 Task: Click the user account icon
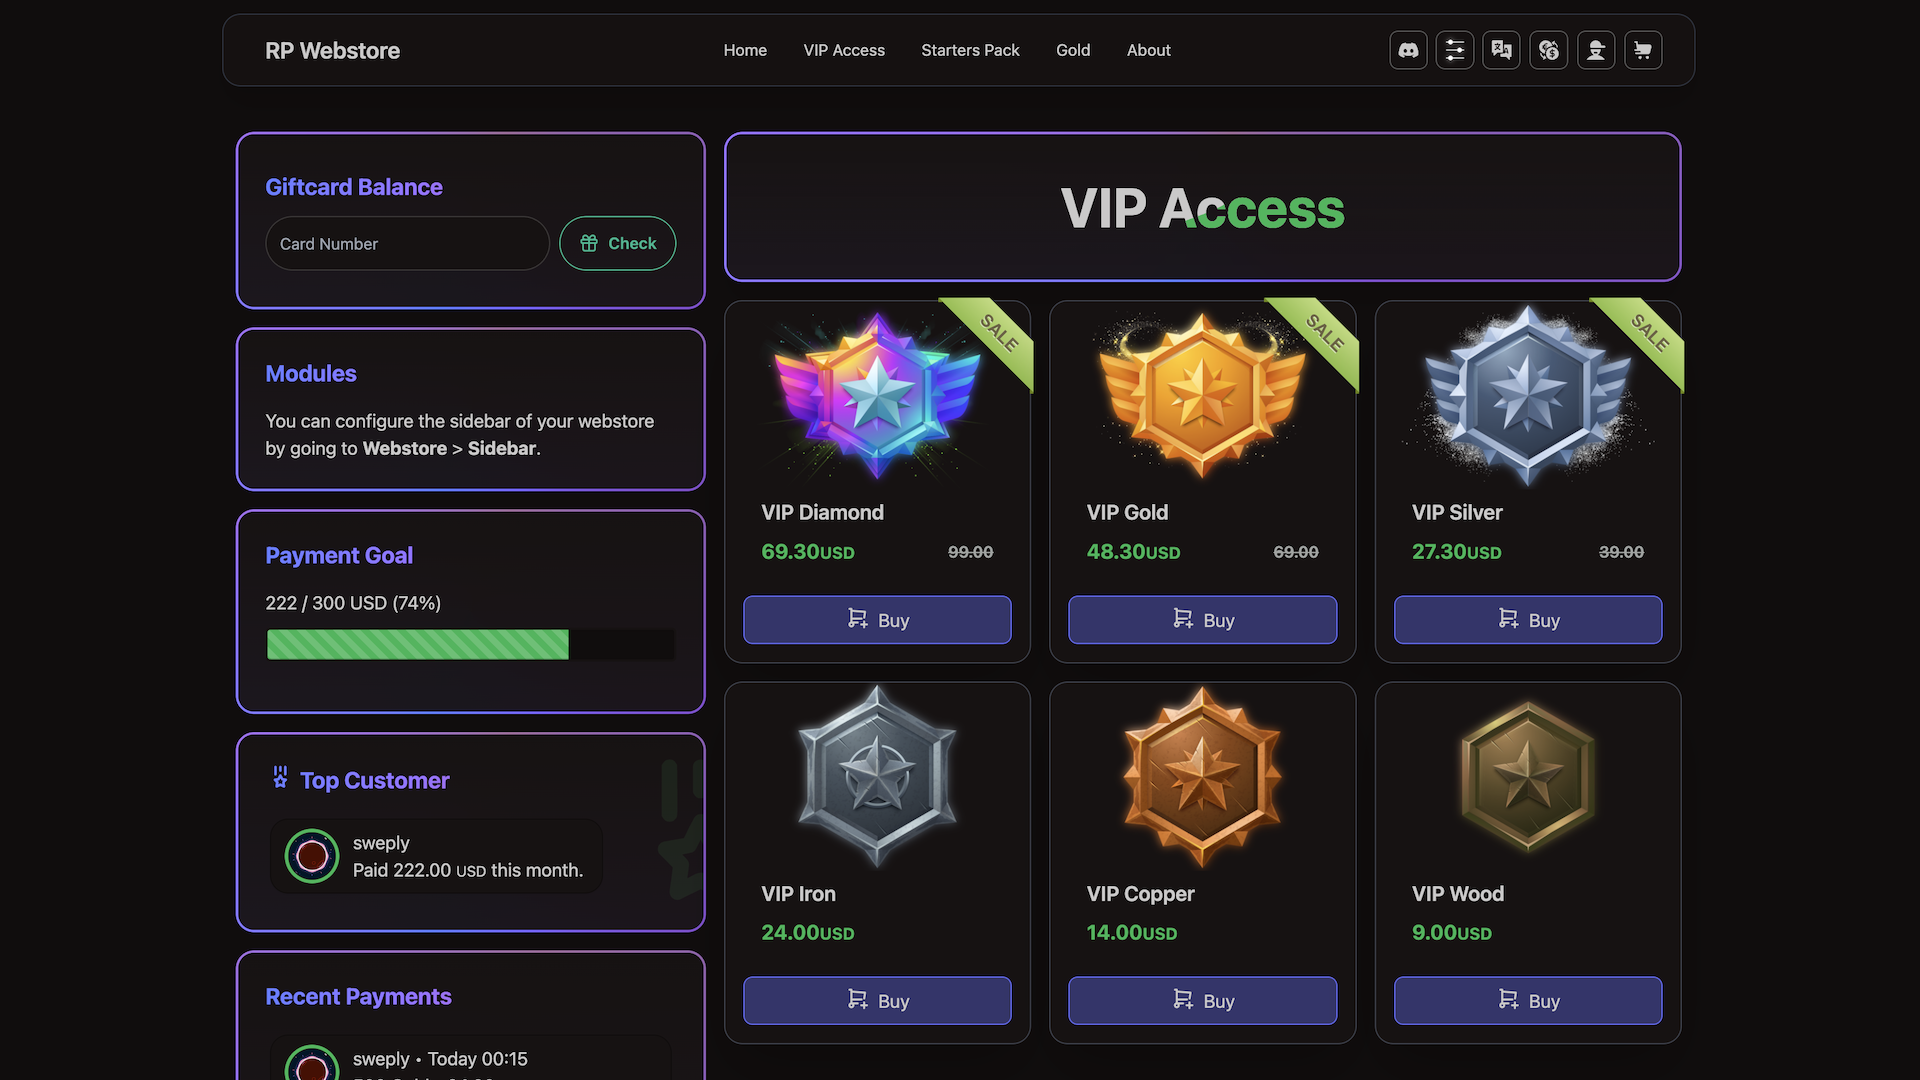[x=1596, y=50]
